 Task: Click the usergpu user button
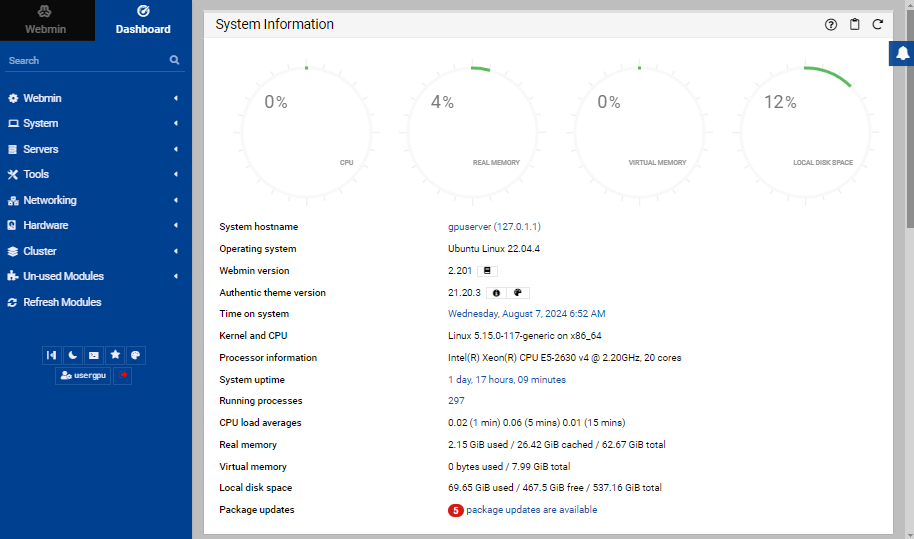pos(83,375)
